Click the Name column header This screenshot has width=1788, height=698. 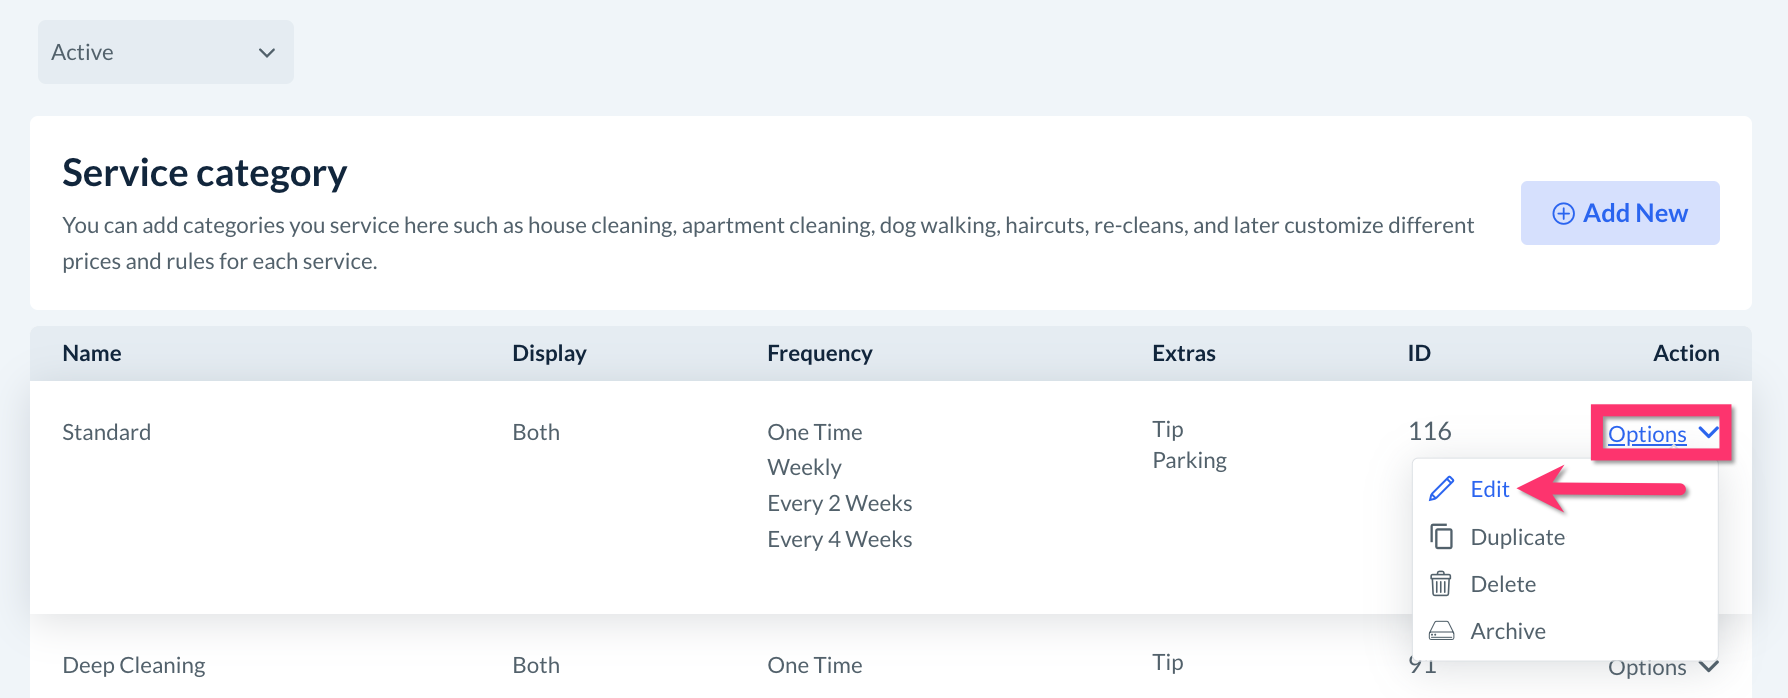click(92, 353)
